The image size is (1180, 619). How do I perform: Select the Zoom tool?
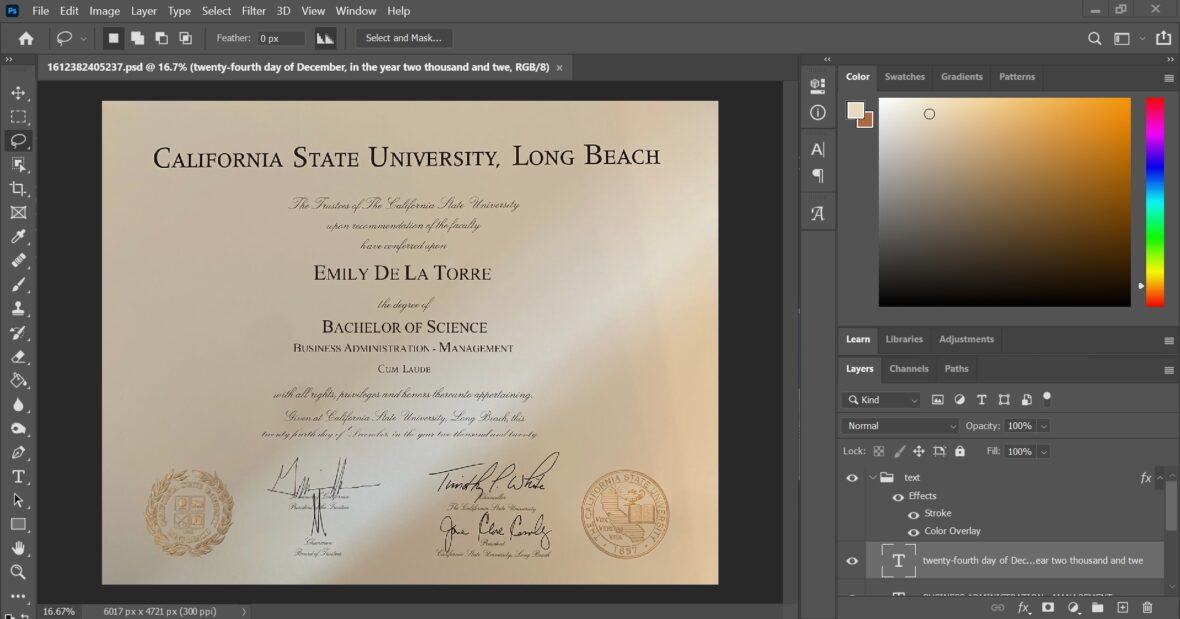pyautogui.click(x=18, y=572)
